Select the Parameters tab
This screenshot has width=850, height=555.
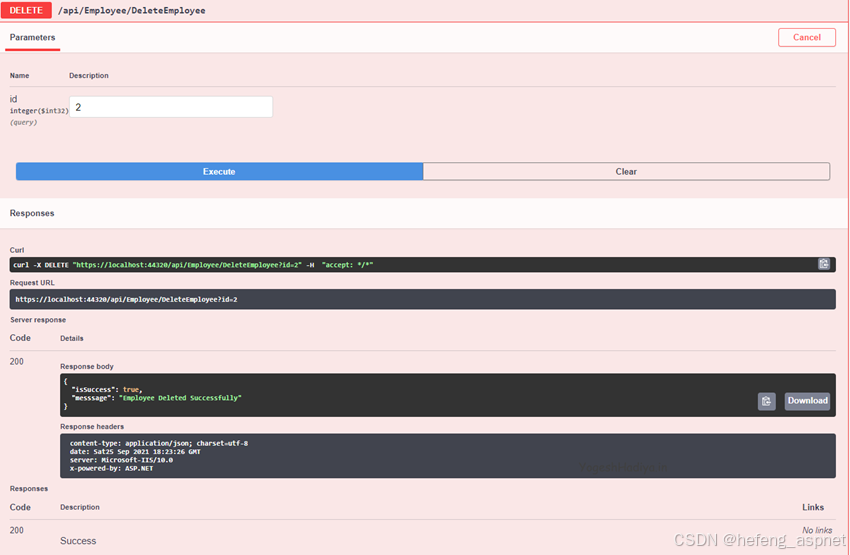(33, 37)
